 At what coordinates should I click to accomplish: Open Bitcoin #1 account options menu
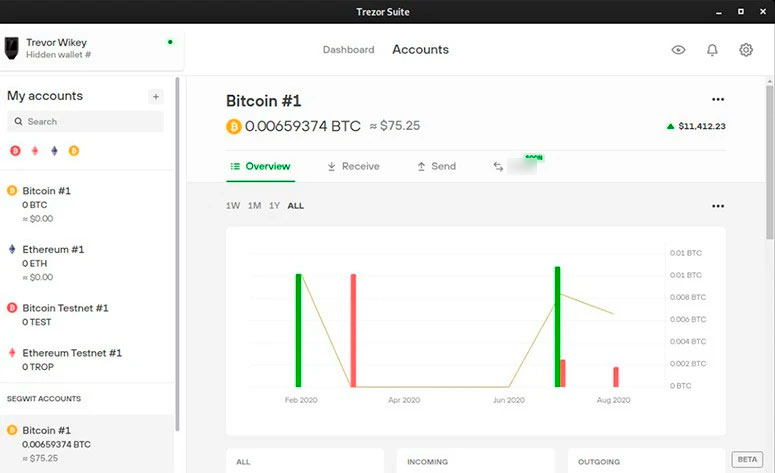pyautogui.click(x=717, y=100)
